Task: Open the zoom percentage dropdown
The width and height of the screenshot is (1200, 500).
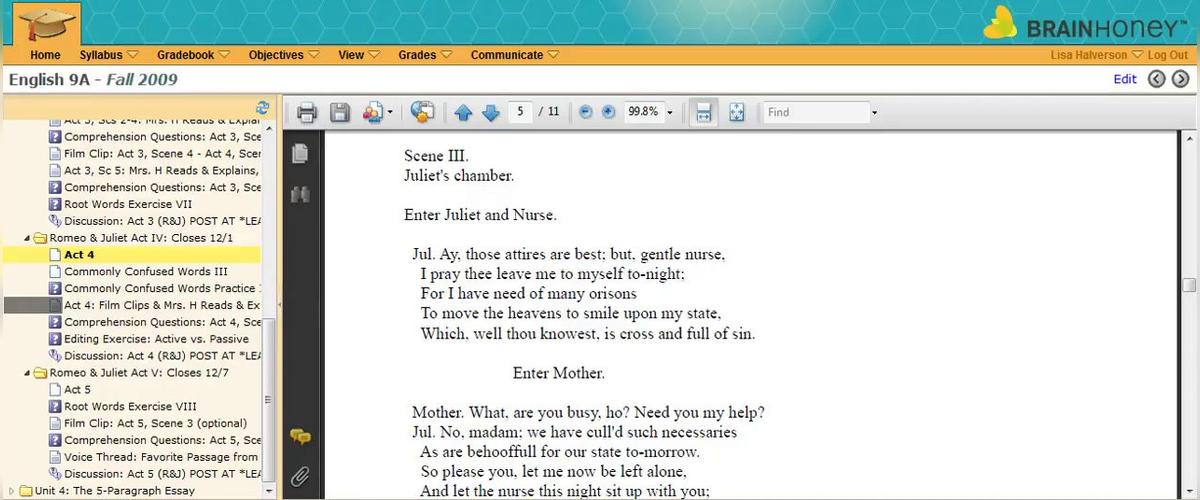Action: [x=669, y=113]
